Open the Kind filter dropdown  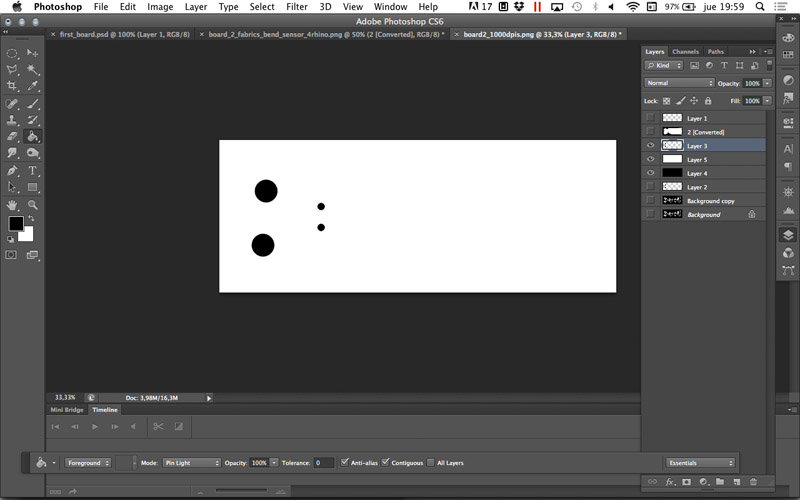(x=663, y=65)
